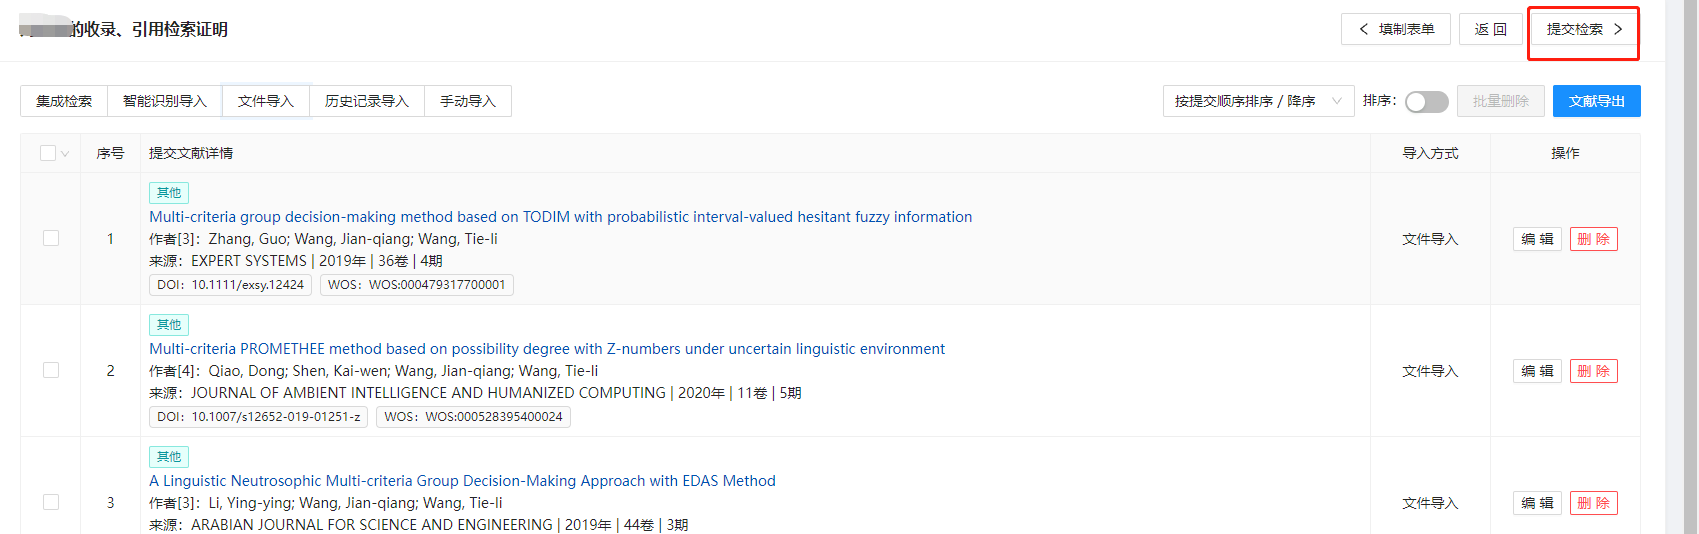Viewport: 1699px width, 534px height.
Task: Click the 提交检索 submit search button
Action: coord(1583,30)
